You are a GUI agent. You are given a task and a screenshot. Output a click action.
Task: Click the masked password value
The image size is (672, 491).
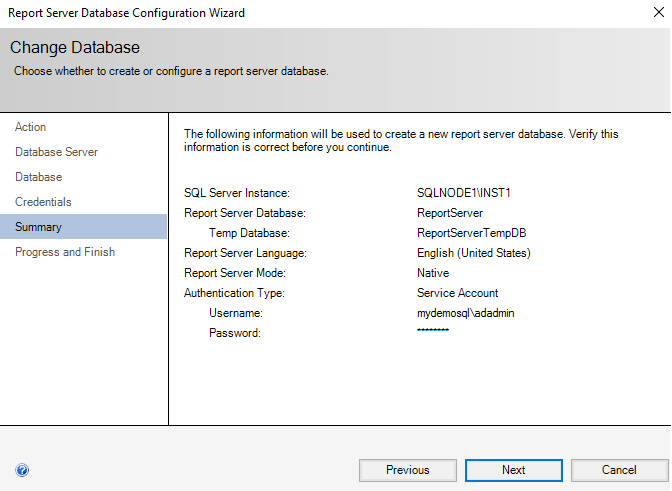tap(433, 331)
